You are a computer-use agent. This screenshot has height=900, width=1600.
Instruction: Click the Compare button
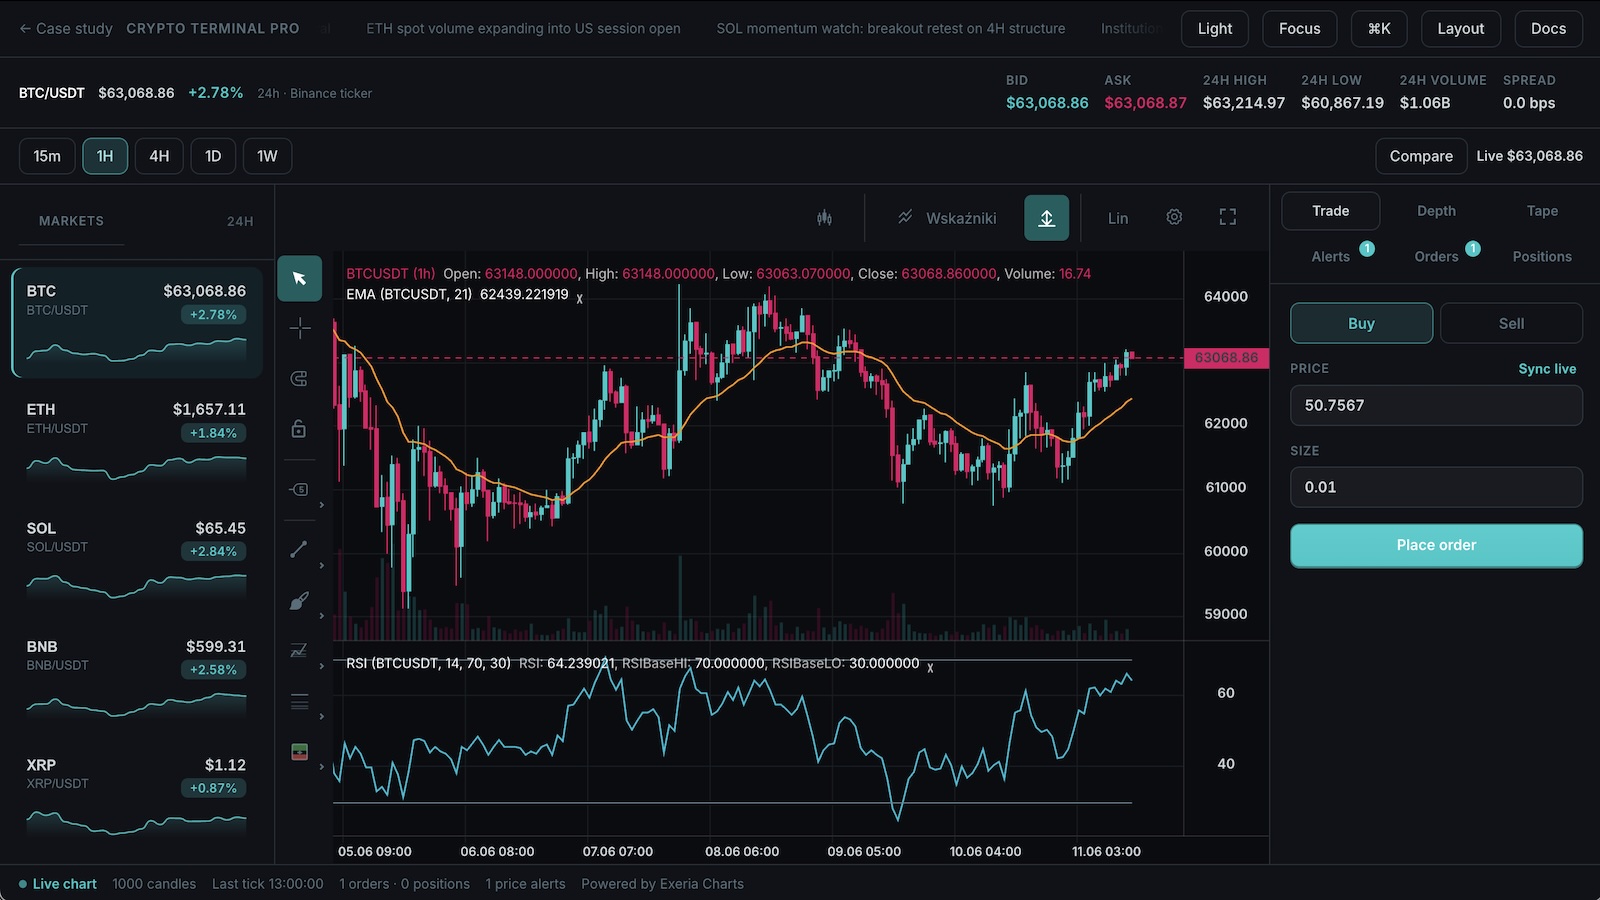coord(1421,156)
